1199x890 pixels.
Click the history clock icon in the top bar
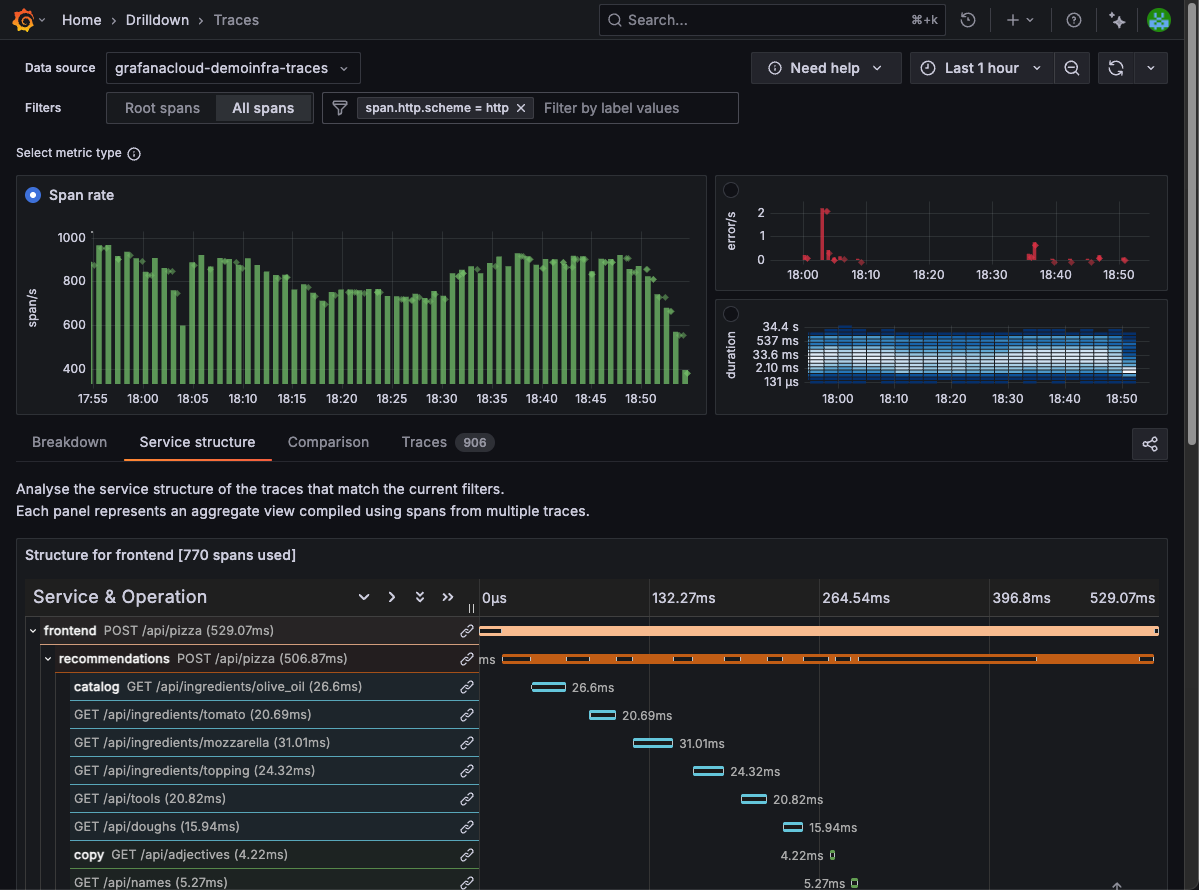coord(967,20)
